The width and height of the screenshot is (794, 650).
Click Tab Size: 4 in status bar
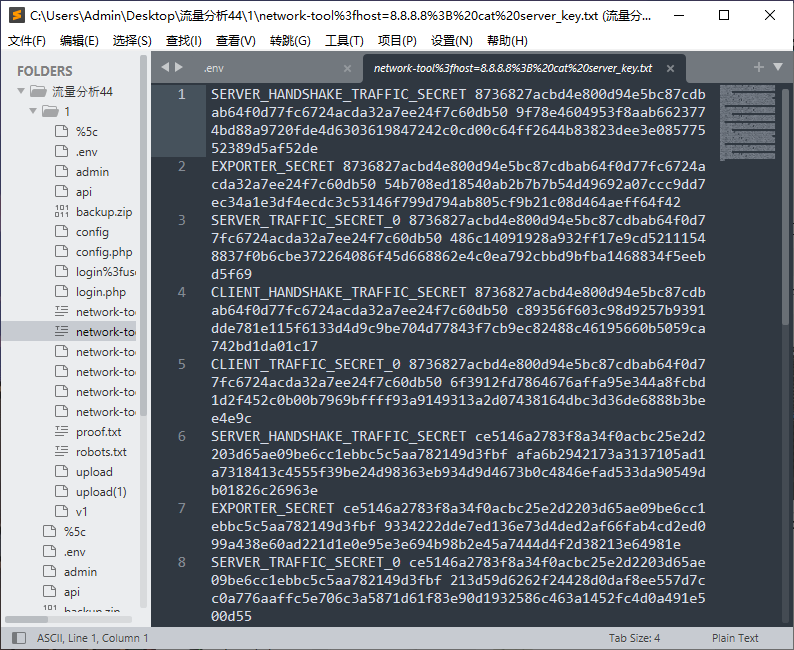coord(634,638)
